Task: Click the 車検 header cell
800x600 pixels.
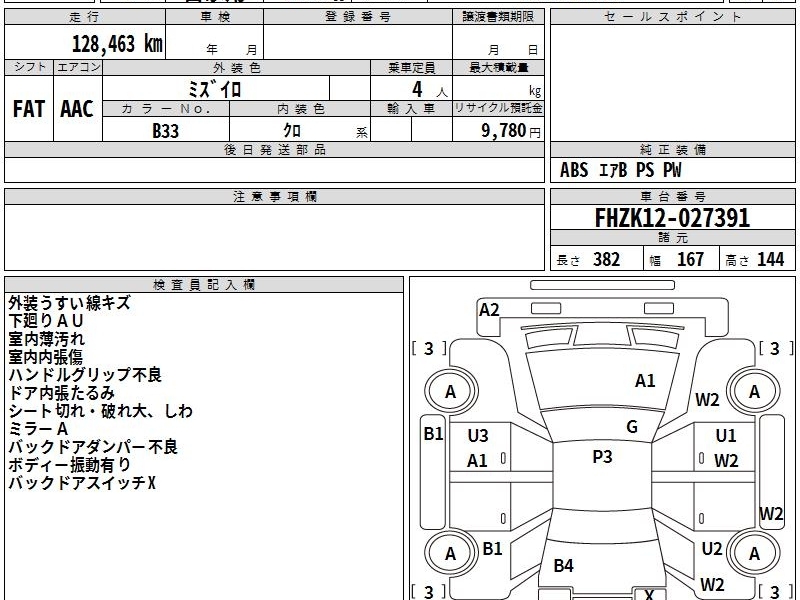Action: pos(215,16)
